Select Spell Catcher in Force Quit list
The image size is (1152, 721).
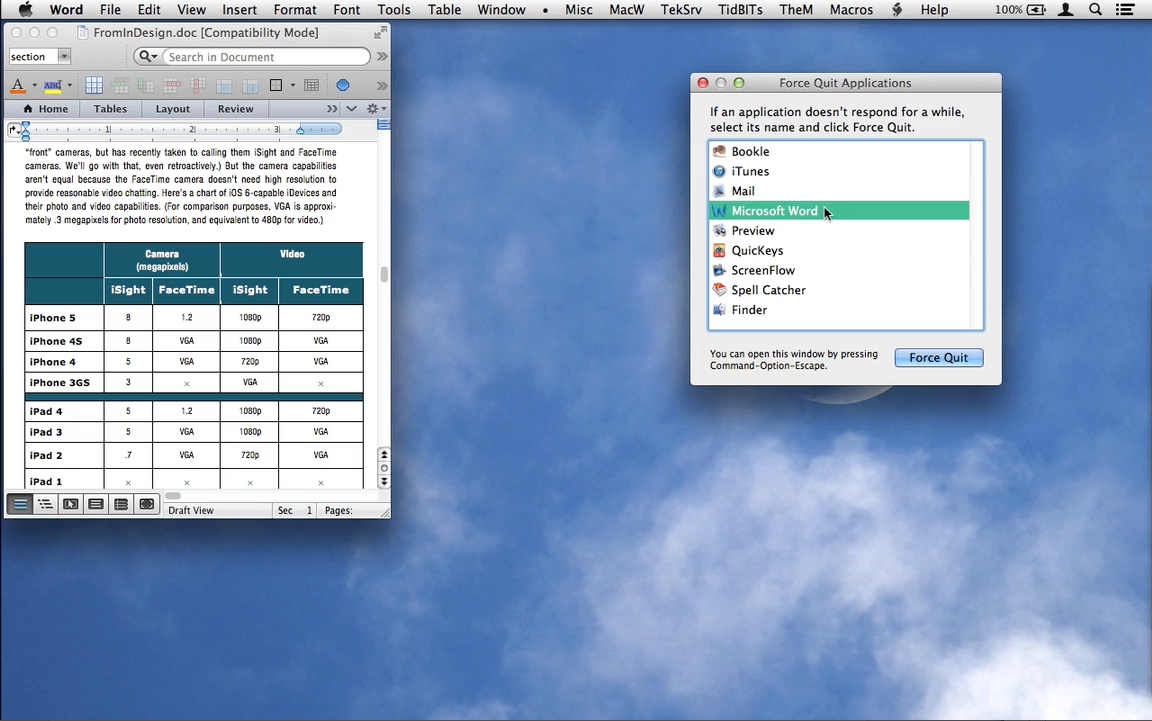click(x=839, y=290)
